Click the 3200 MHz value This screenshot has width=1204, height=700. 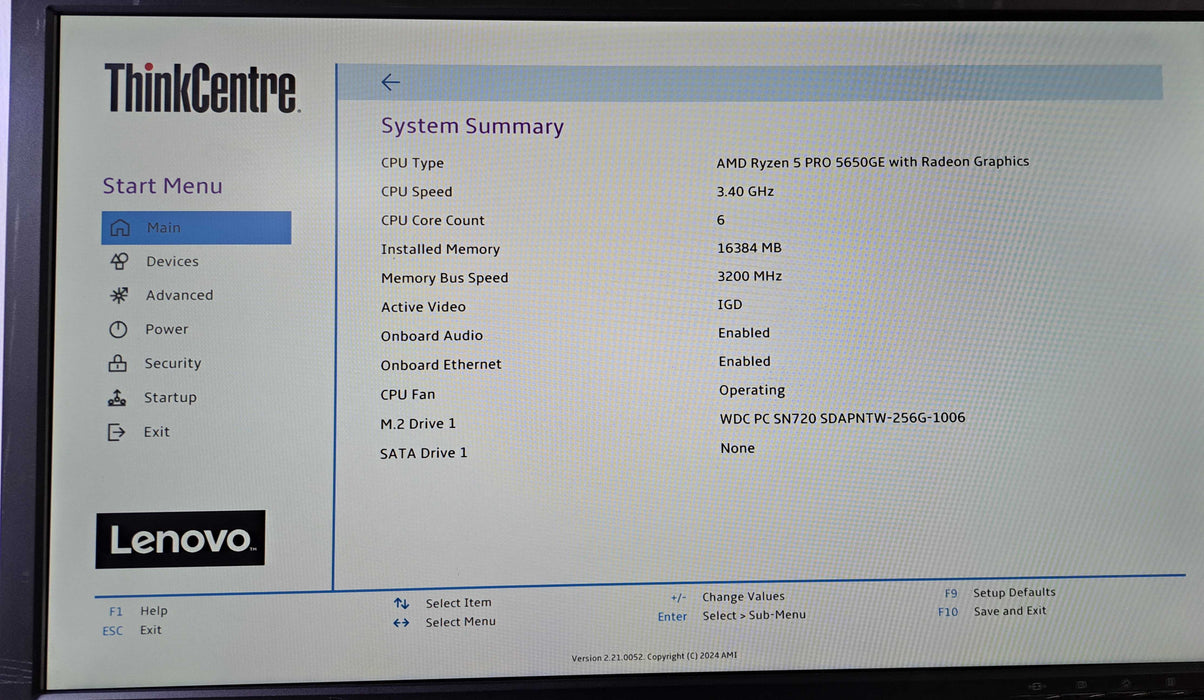click(749, 276)
